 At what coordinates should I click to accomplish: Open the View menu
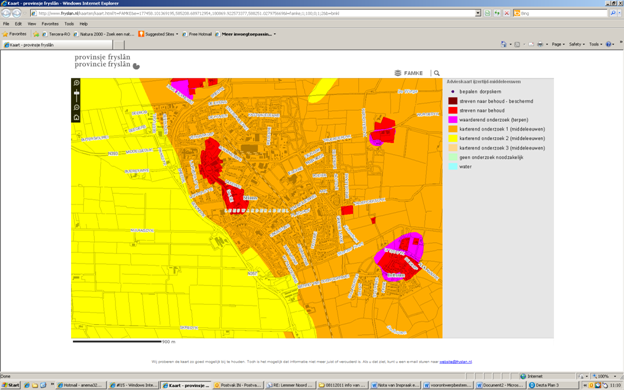31,24
